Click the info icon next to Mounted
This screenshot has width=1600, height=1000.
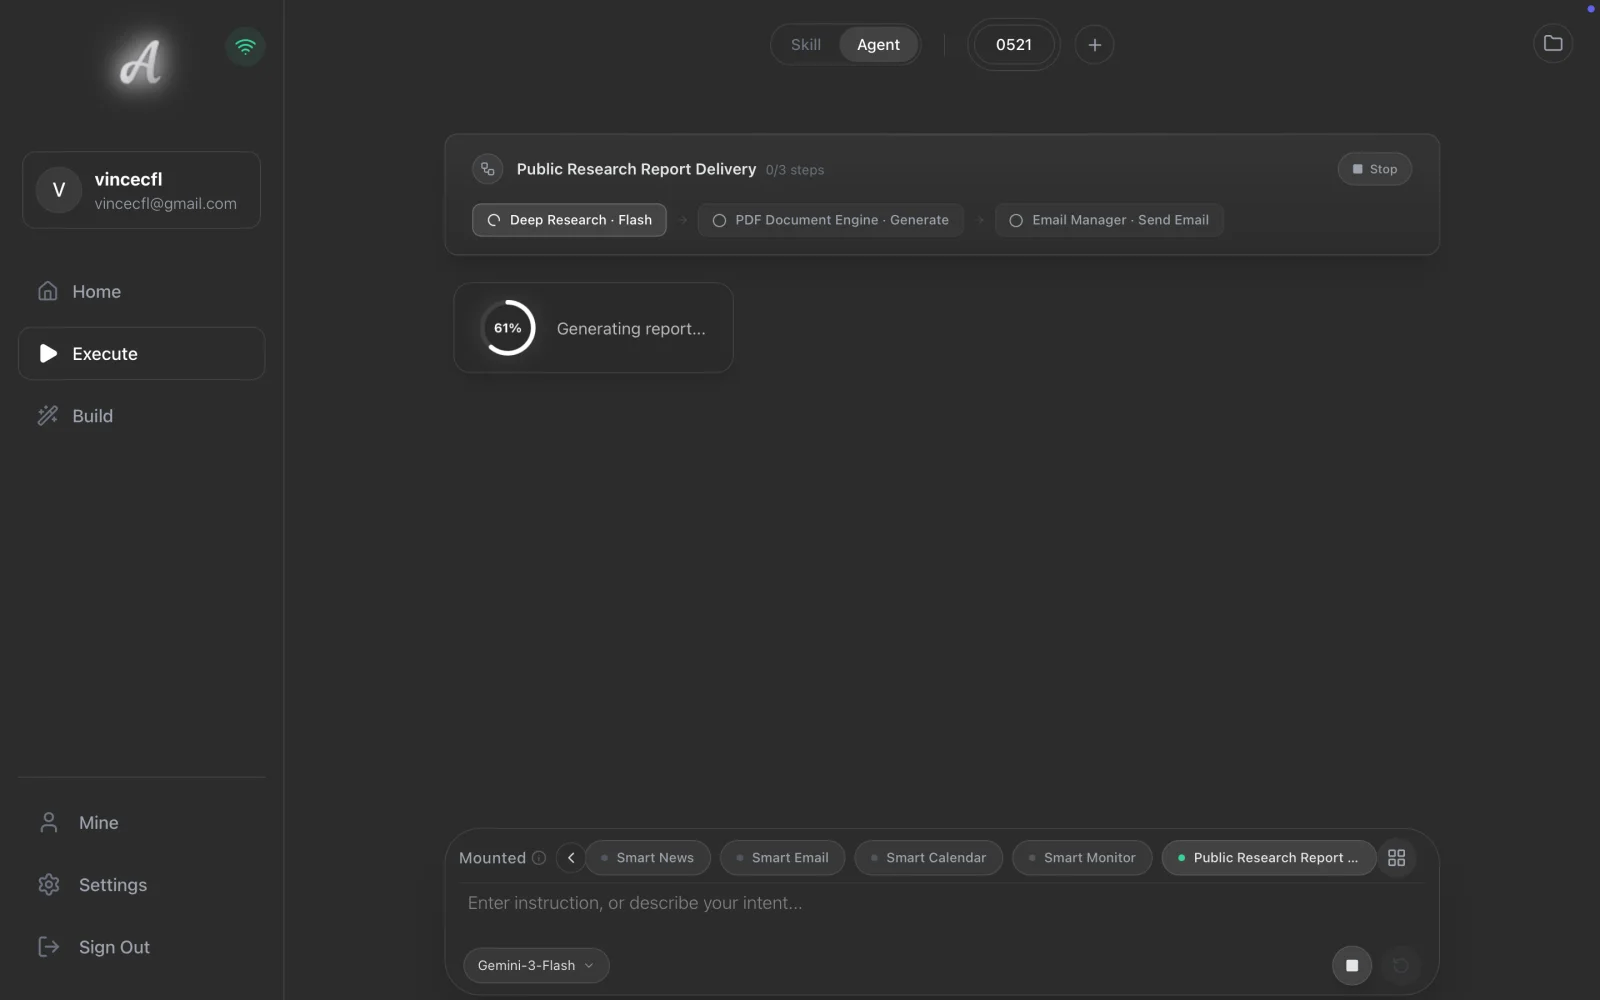point(539,858)
